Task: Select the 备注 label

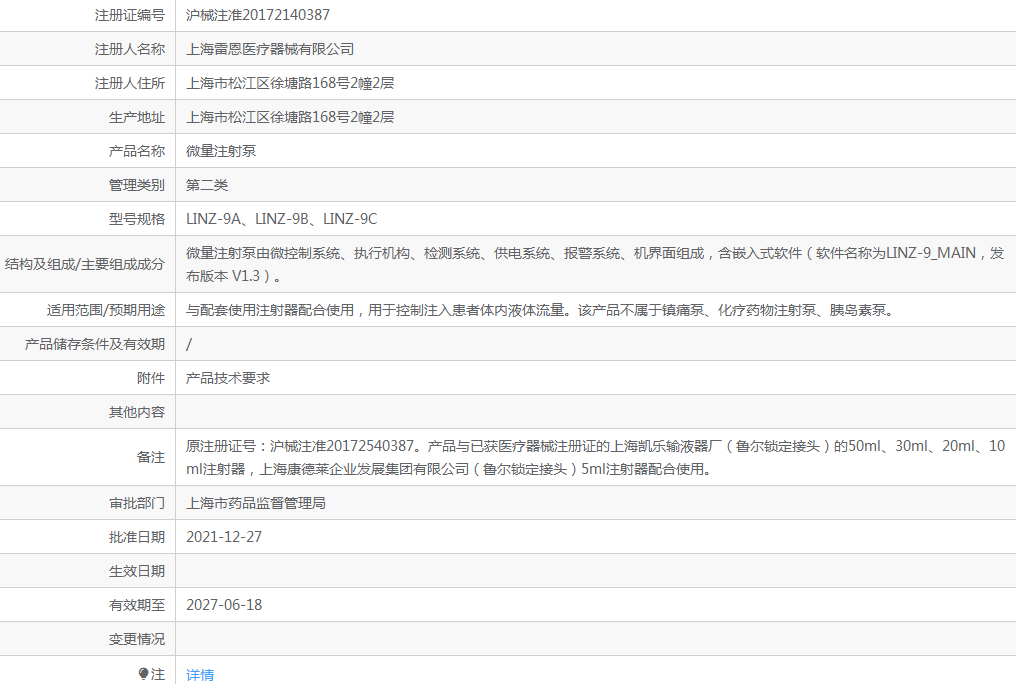Action: 151,457
